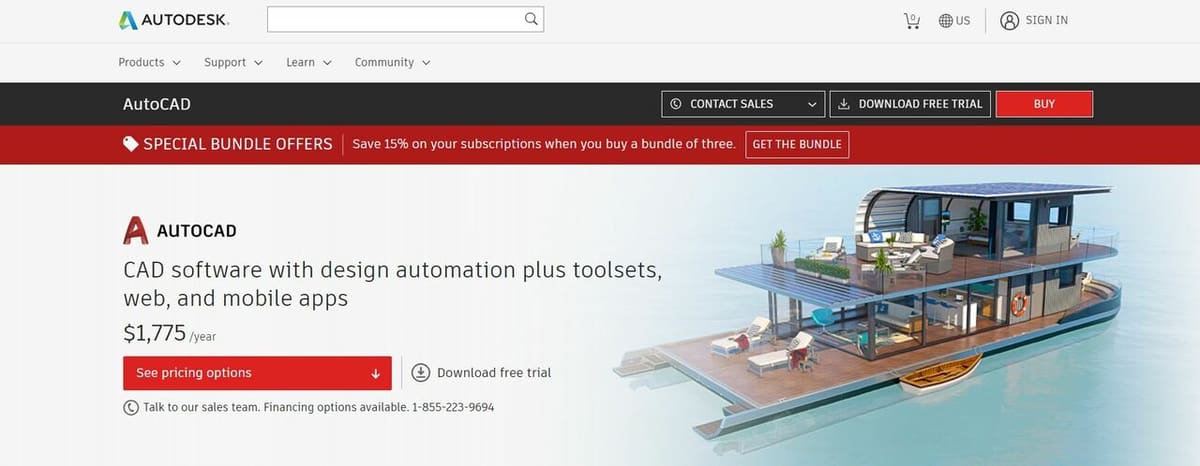Viewport: 1200px width, 466px height.
Task: Open the shopping cart icon
Action: tap(912, 20)
